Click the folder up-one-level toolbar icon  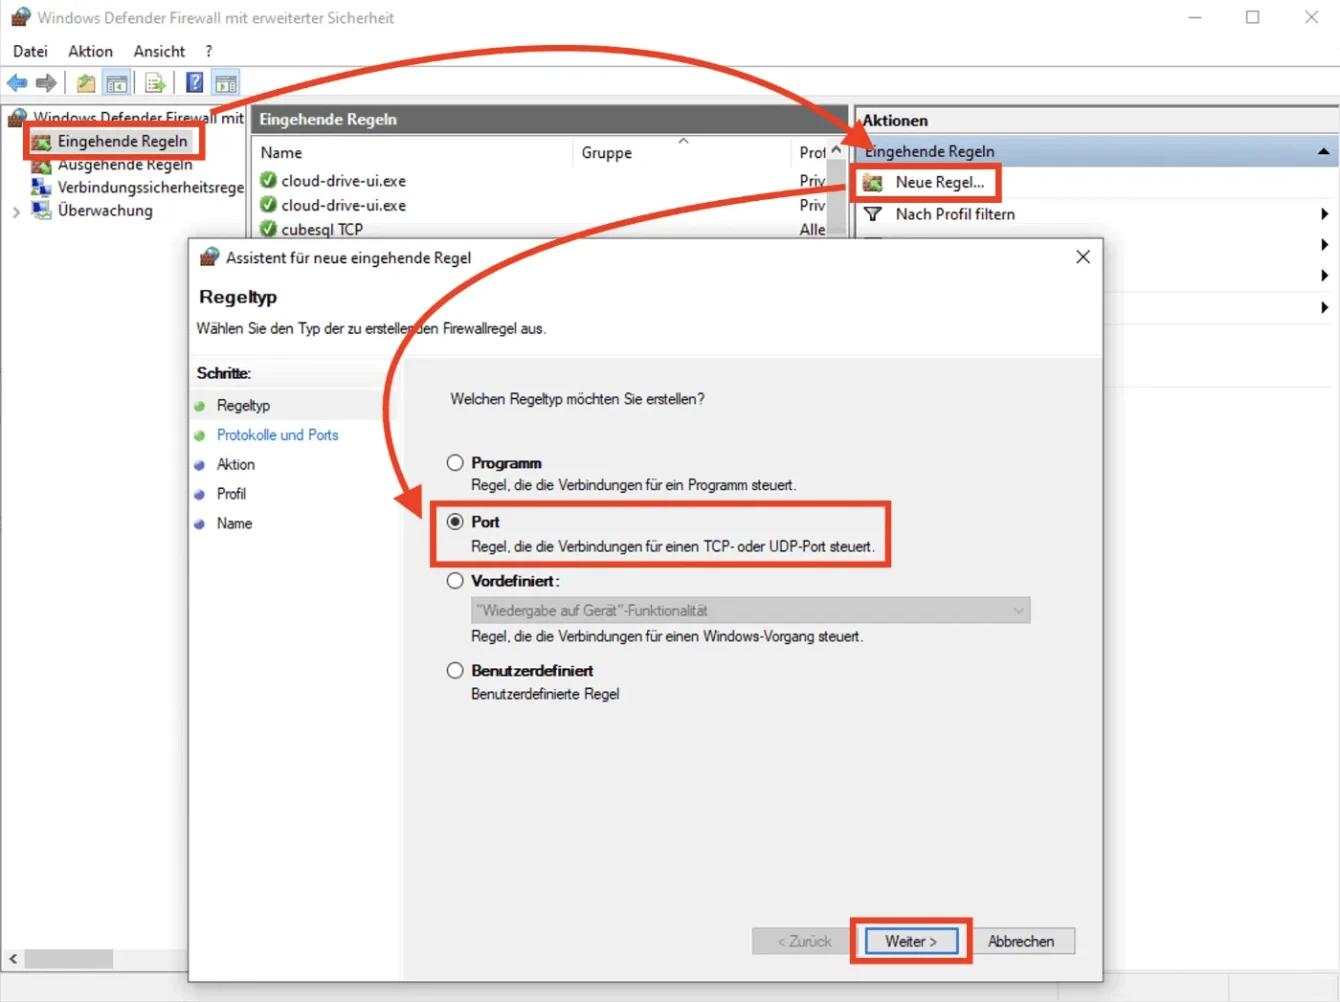click(86, 83)
